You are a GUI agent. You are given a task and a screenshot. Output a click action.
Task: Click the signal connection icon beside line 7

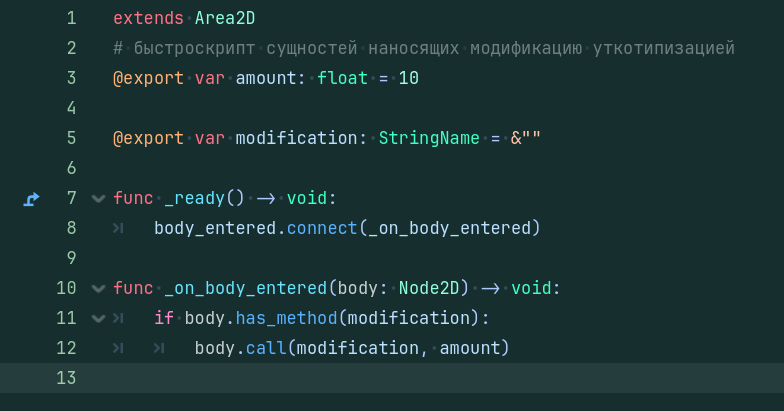(32, 199)
